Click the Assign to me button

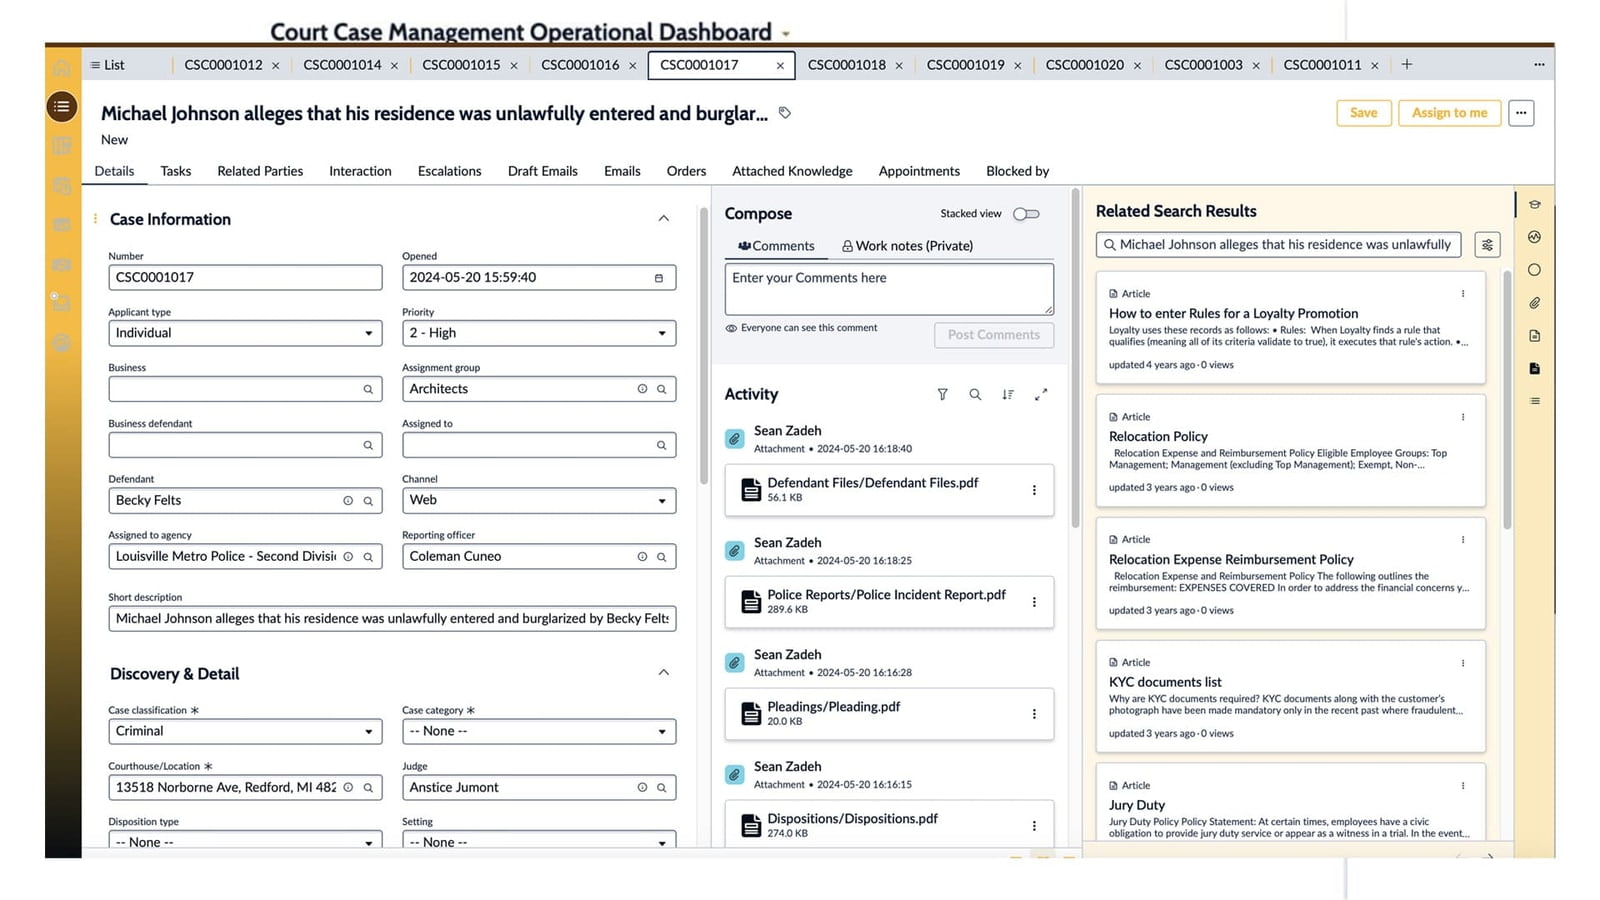(x=1449, y=113)
